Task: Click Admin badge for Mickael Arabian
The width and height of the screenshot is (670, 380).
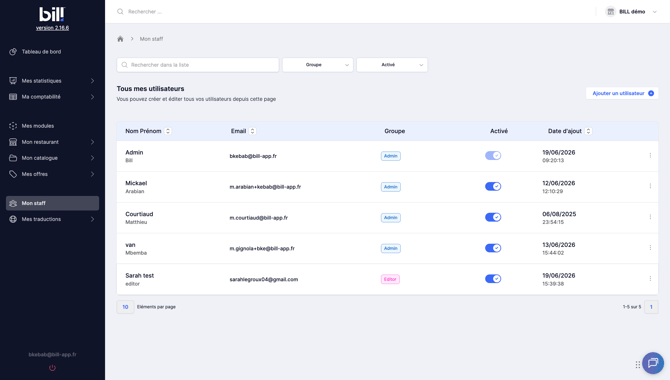Action: [391, 187]
